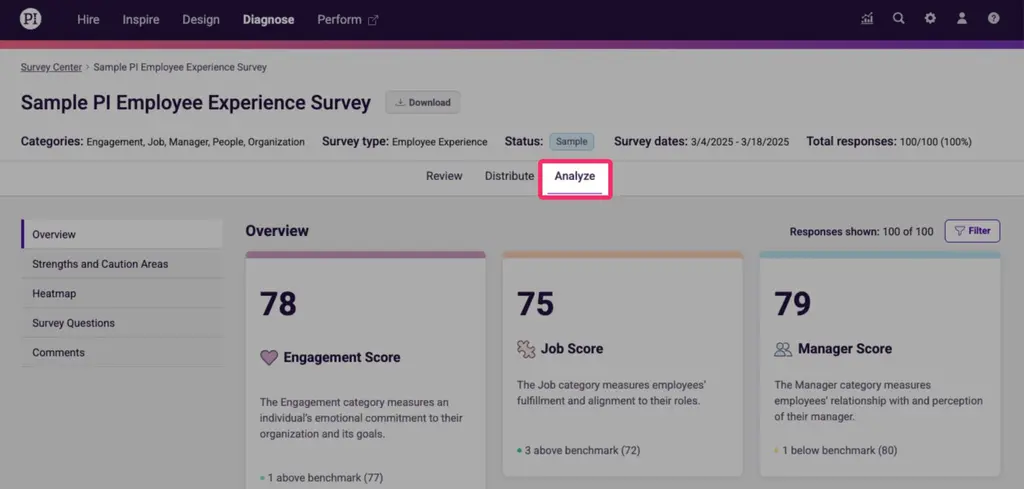Open the analytics chart icon in the top bar
The image size is (1024, 489).
coord(867,19)
